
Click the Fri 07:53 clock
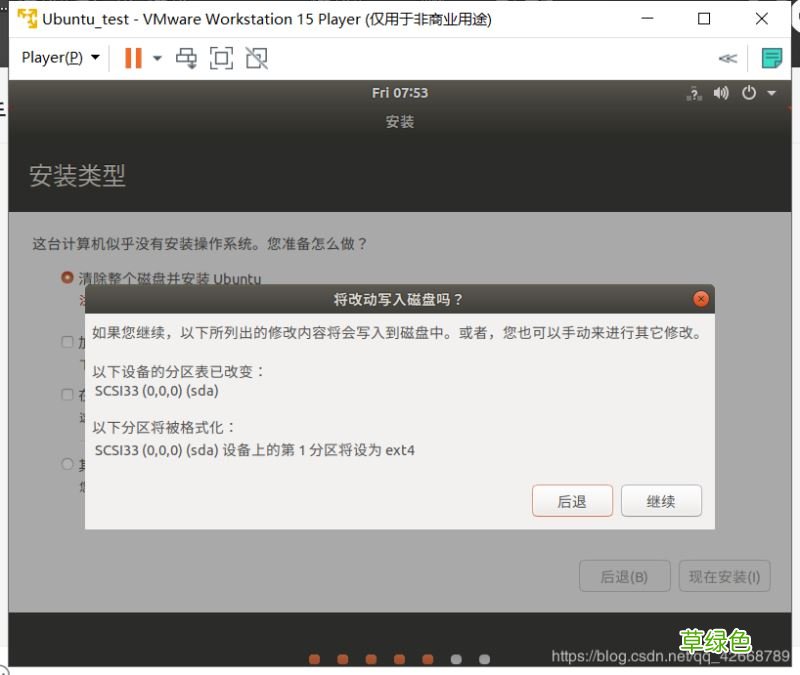(399, 93)
